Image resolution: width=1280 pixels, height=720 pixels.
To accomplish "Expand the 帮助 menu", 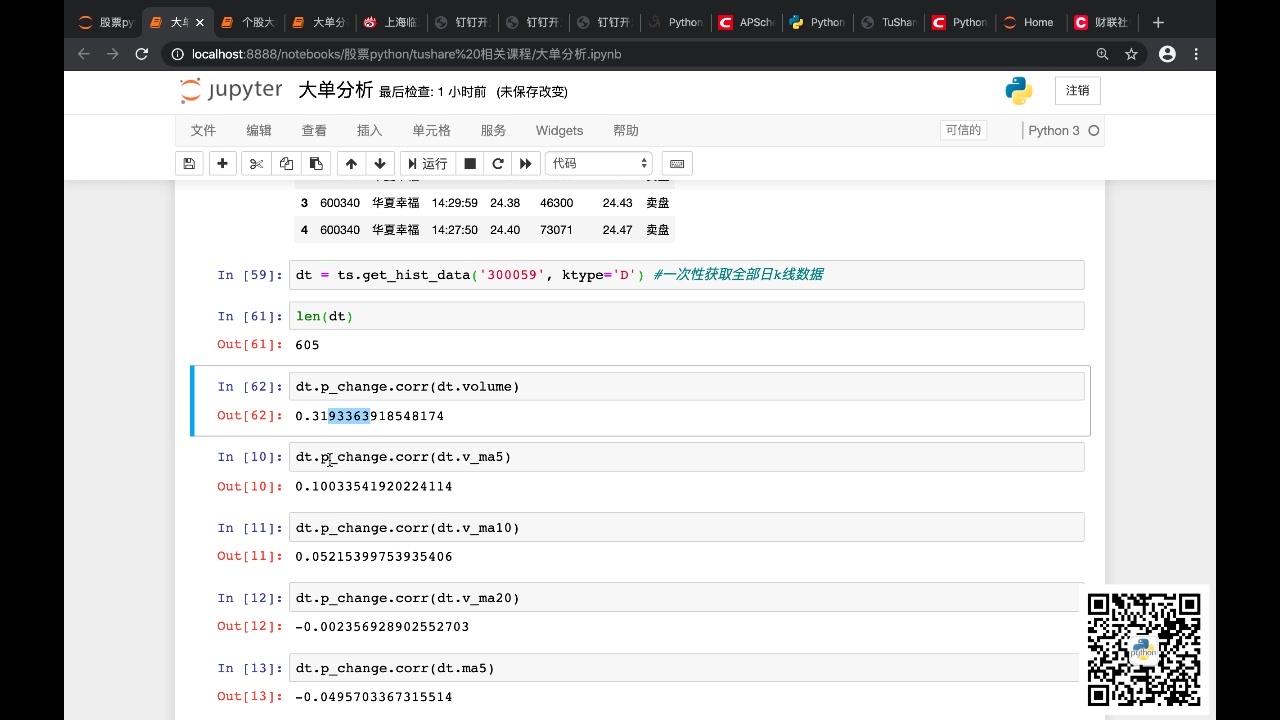I will 625,130.
